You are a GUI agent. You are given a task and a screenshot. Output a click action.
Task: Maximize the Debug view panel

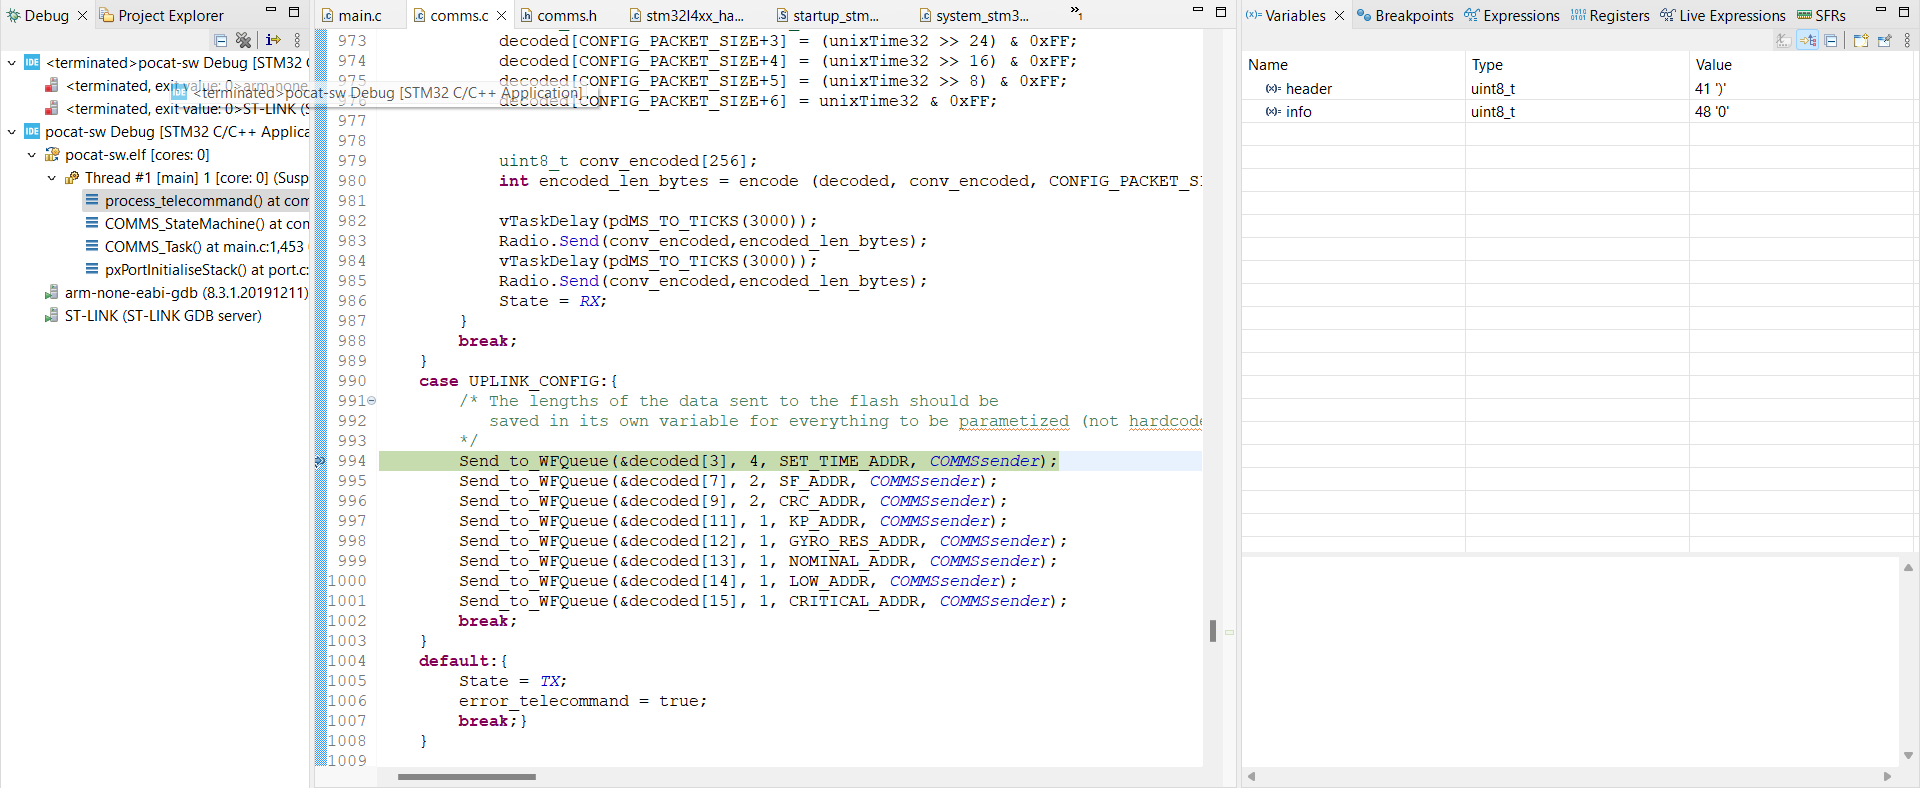(x=294, y=12)
